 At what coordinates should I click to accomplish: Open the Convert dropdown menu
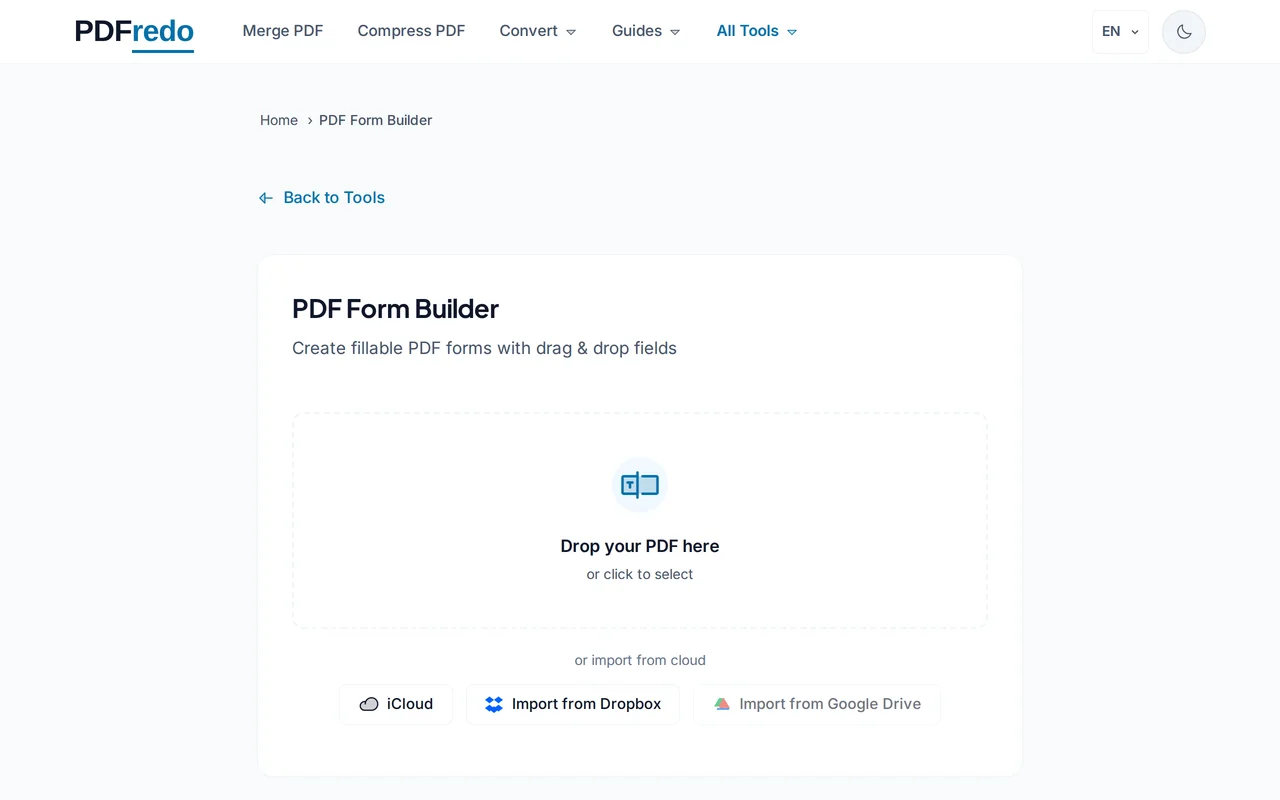point(537,31)
